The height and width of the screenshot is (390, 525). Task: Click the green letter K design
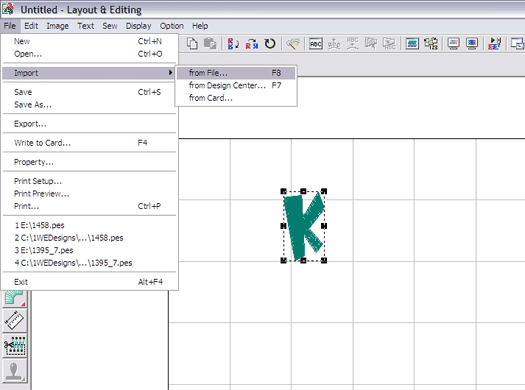303,226
